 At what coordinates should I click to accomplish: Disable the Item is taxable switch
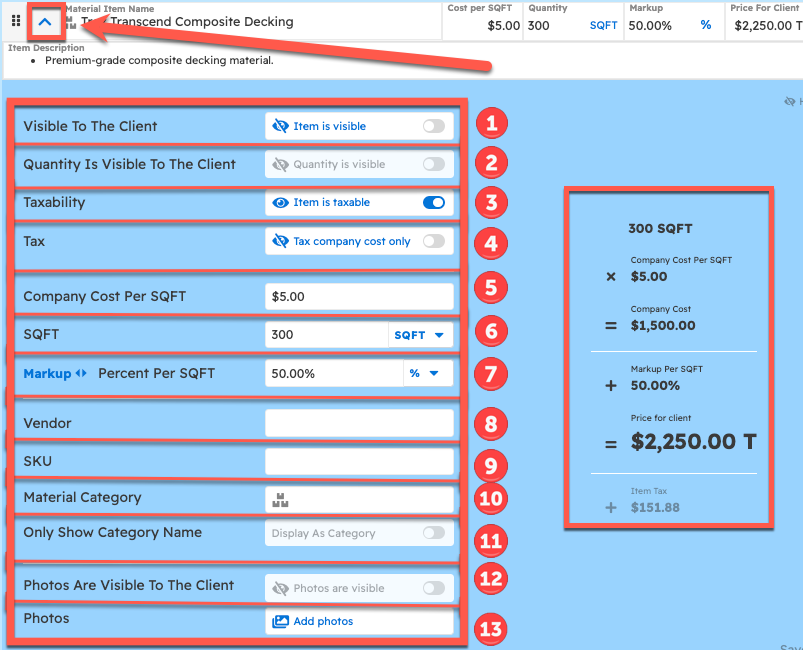[x=433, y=203]
